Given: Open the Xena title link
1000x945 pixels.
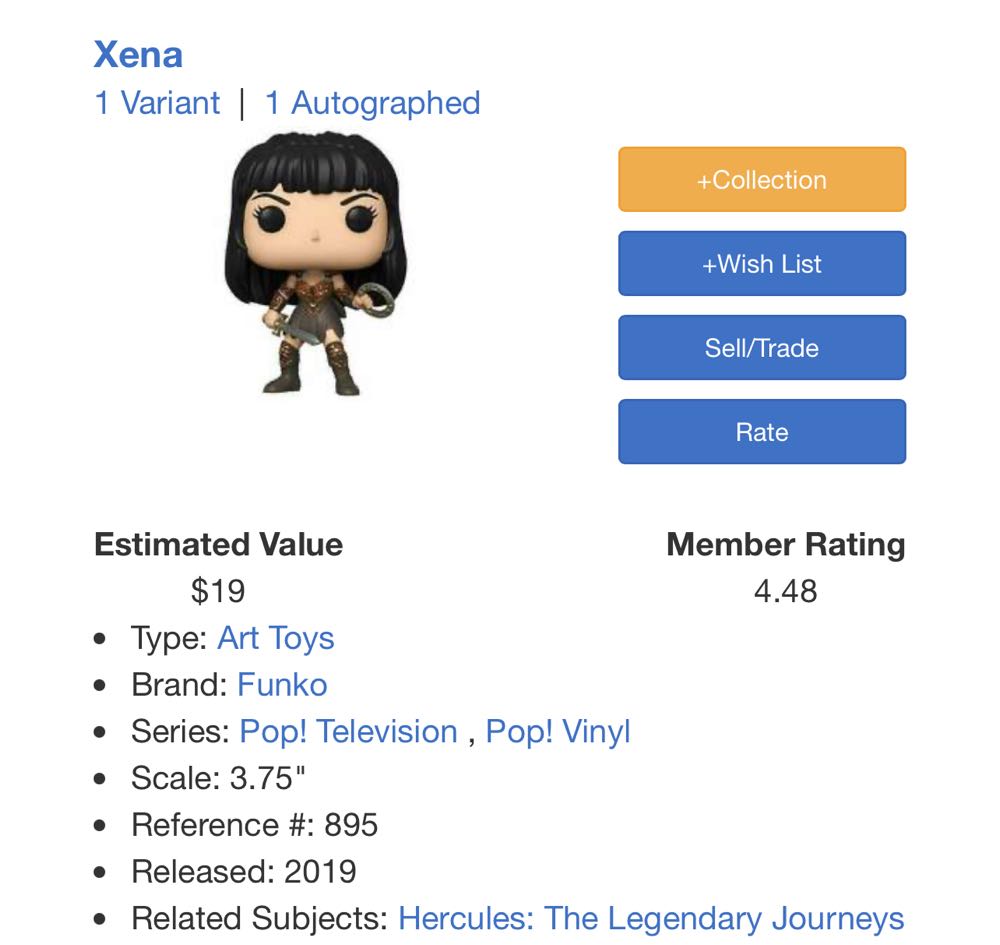Looking at the screenshot, I should tap(137, 55).
